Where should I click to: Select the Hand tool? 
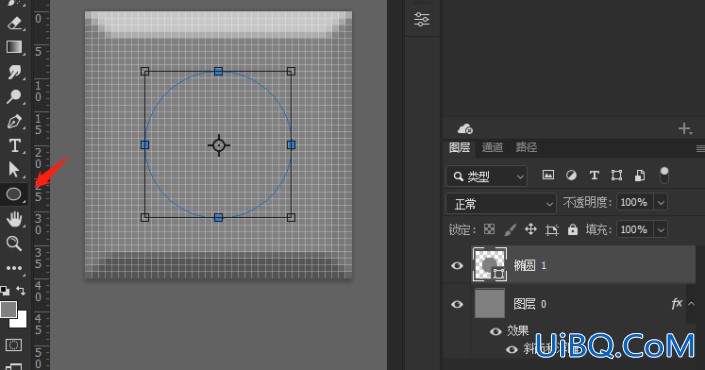click(14, 219)
